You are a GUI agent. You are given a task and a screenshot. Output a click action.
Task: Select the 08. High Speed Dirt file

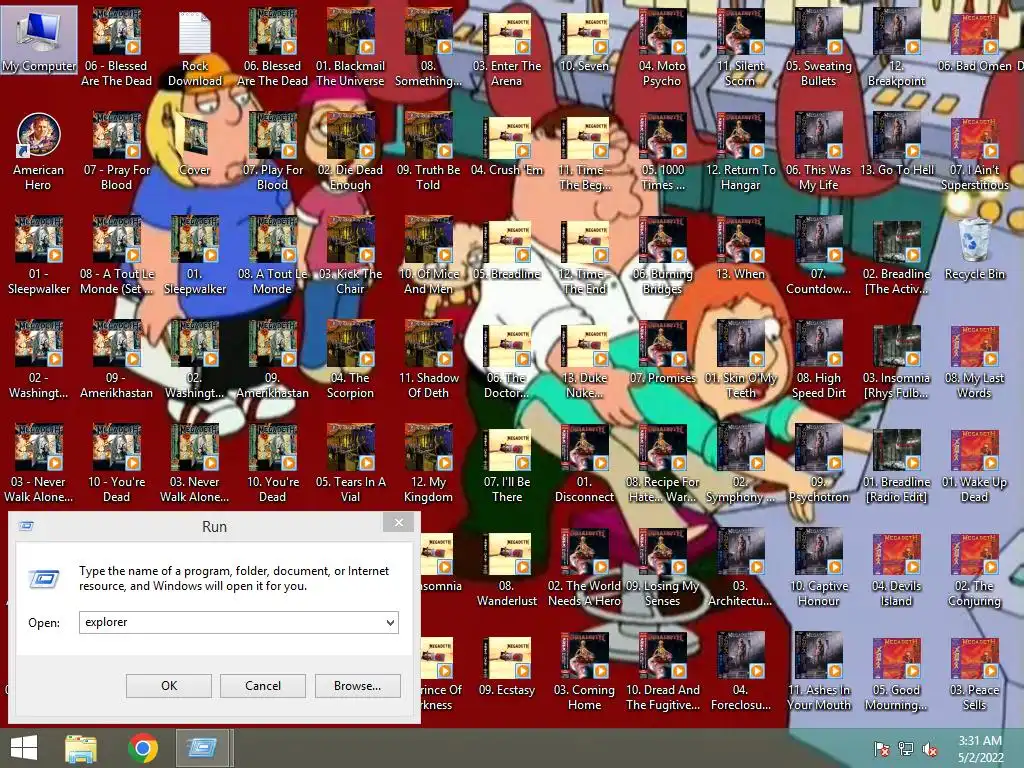pos(818,359)
